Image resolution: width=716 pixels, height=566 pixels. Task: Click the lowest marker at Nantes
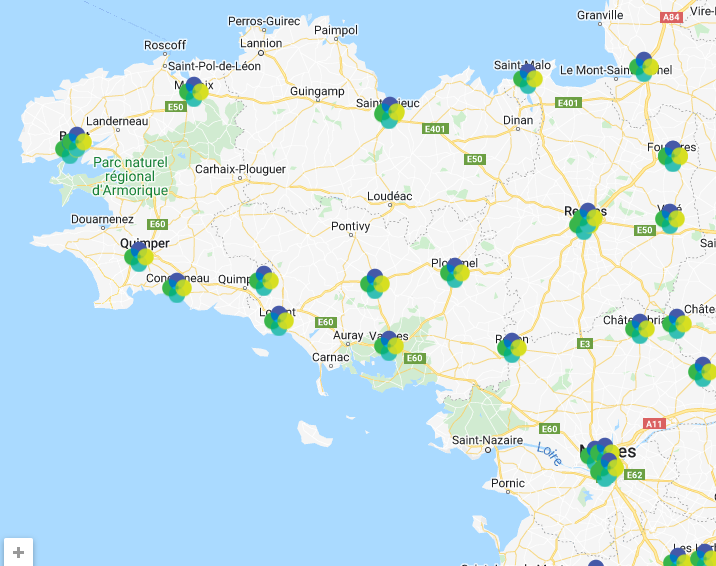pos(606,469)
